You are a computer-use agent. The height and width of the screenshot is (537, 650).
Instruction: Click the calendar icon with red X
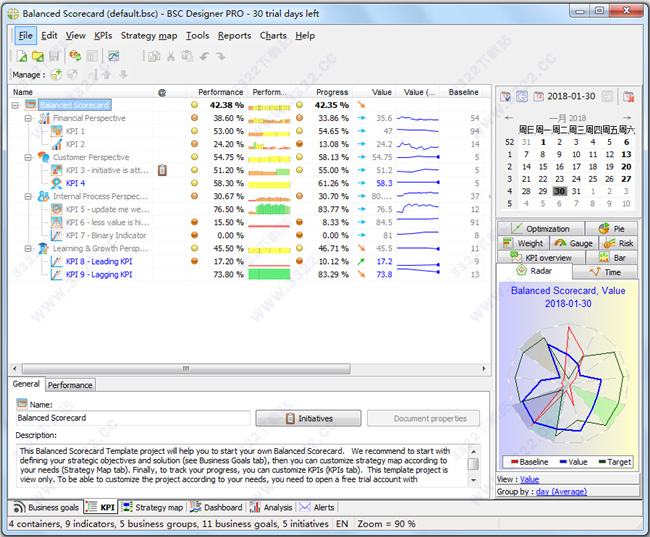click(x=628, y=97)
